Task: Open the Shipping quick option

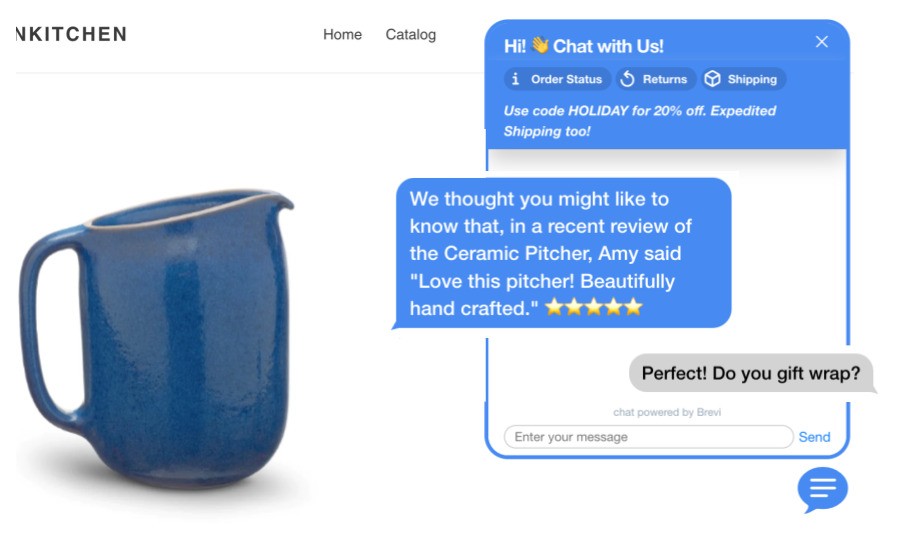Action: pos(743,79)
